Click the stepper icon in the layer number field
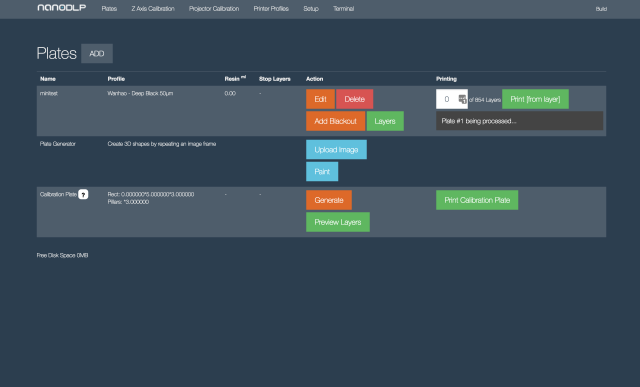This screenshot has width=640, height=387. pyautogui.click(x=462, y=99)
